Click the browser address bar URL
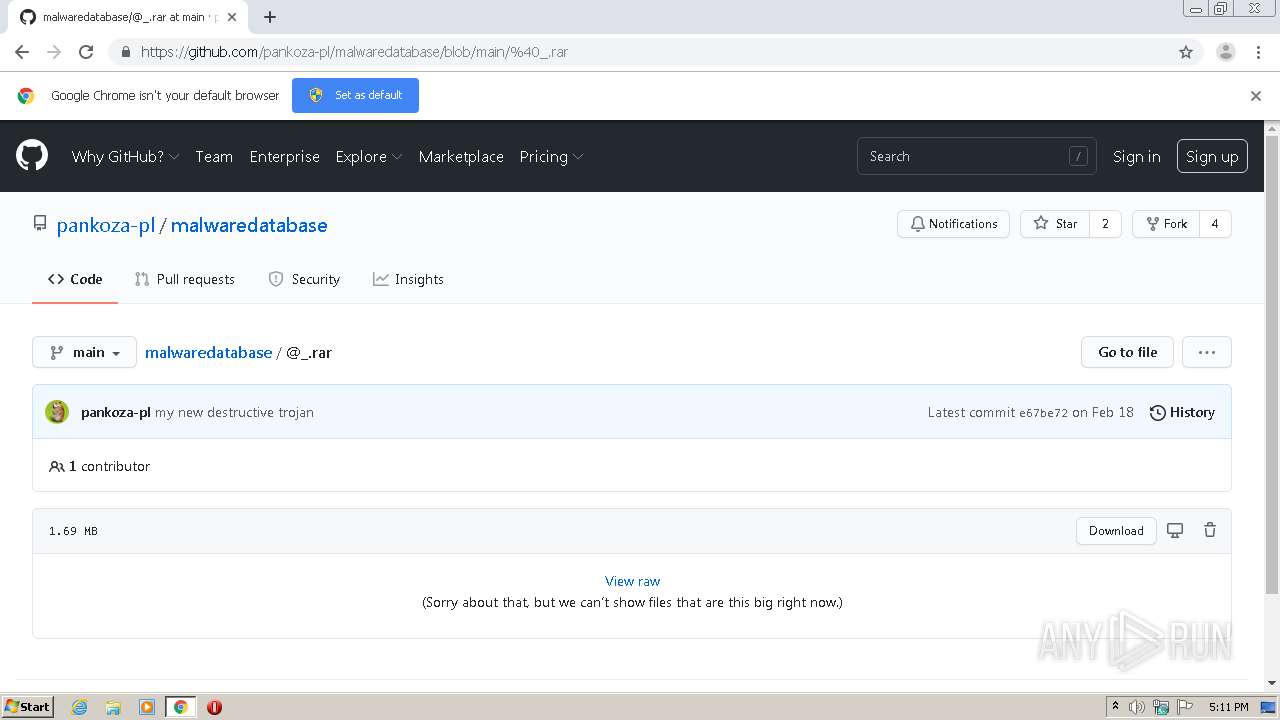 coord(354,52)
